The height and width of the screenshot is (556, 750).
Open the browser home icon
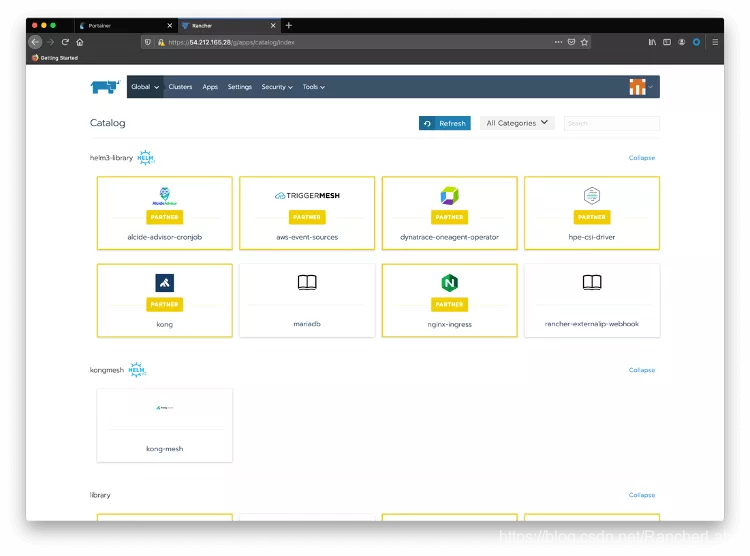coord(80,42)
